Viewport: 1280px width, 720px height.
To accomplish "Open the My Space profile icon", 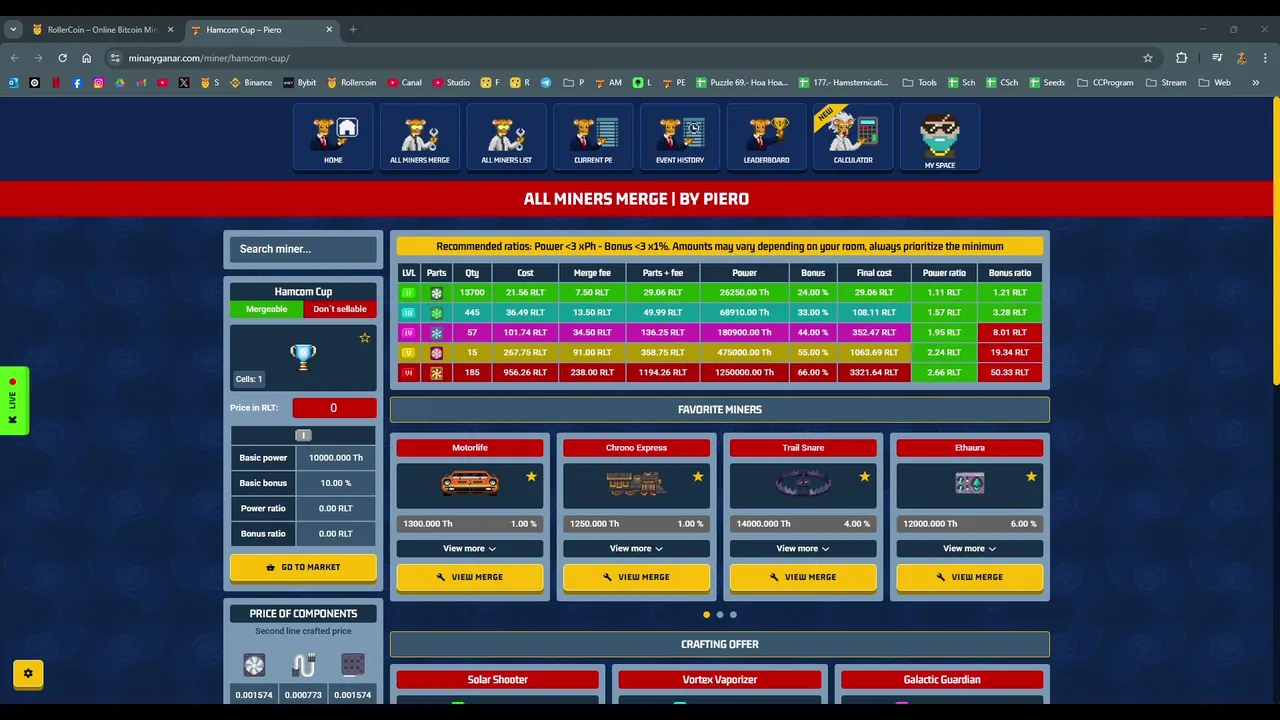I will 940,137.
